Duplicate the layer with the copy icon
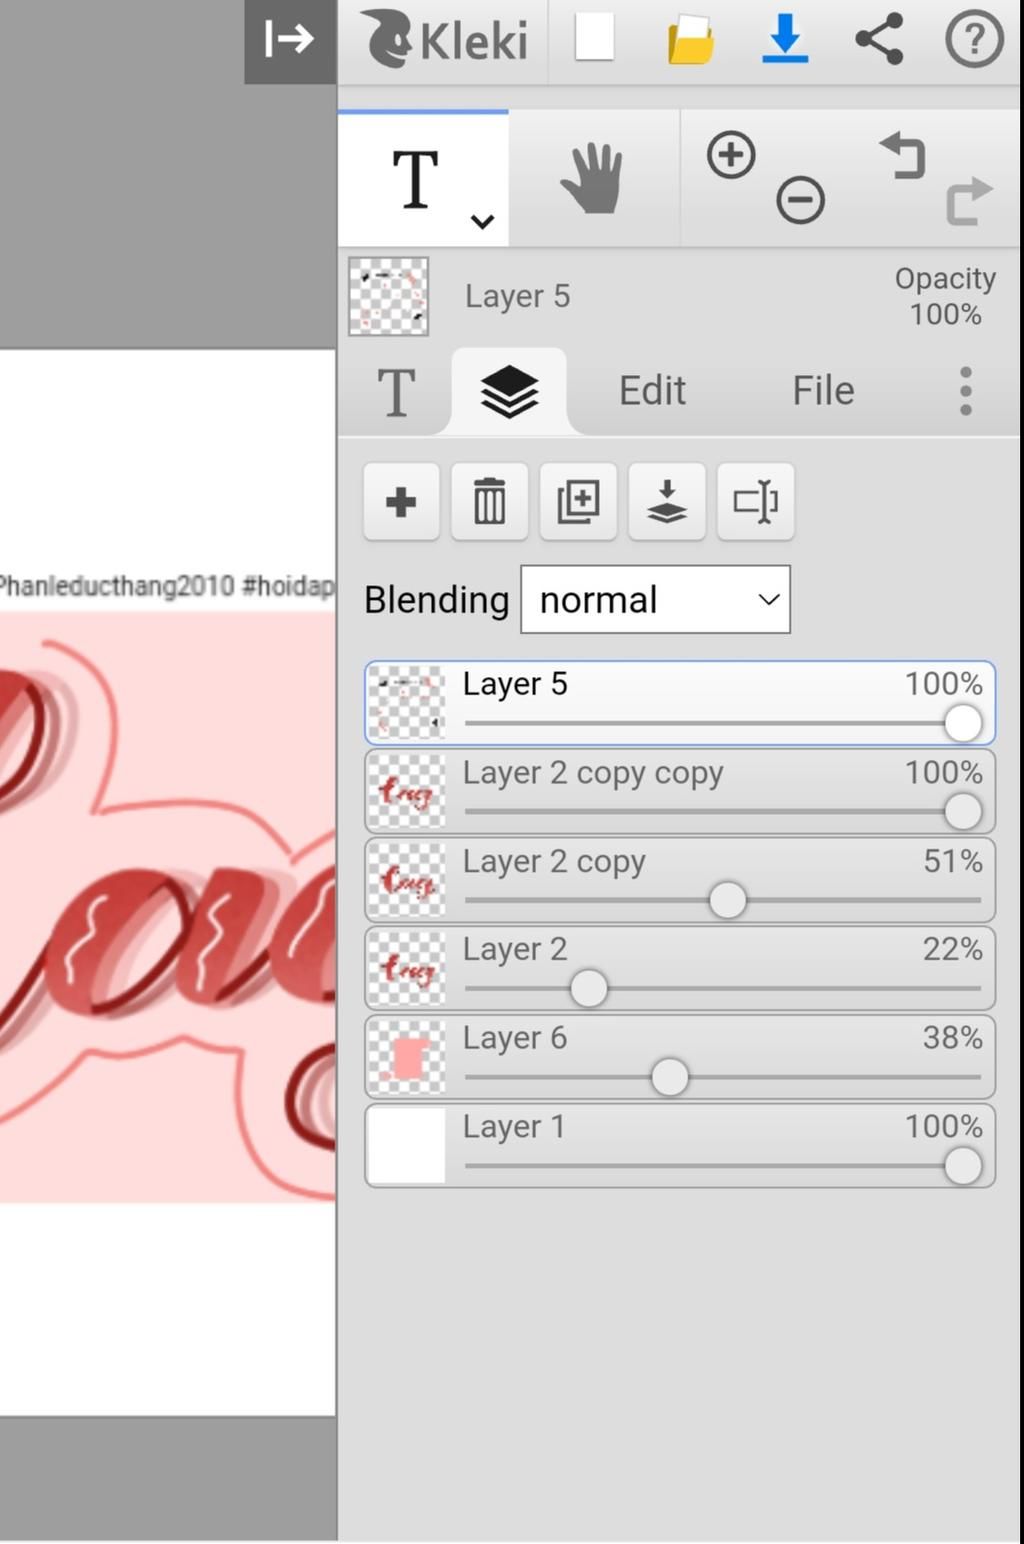Viewport: 1024px width, 1544px height. (578, 502)
